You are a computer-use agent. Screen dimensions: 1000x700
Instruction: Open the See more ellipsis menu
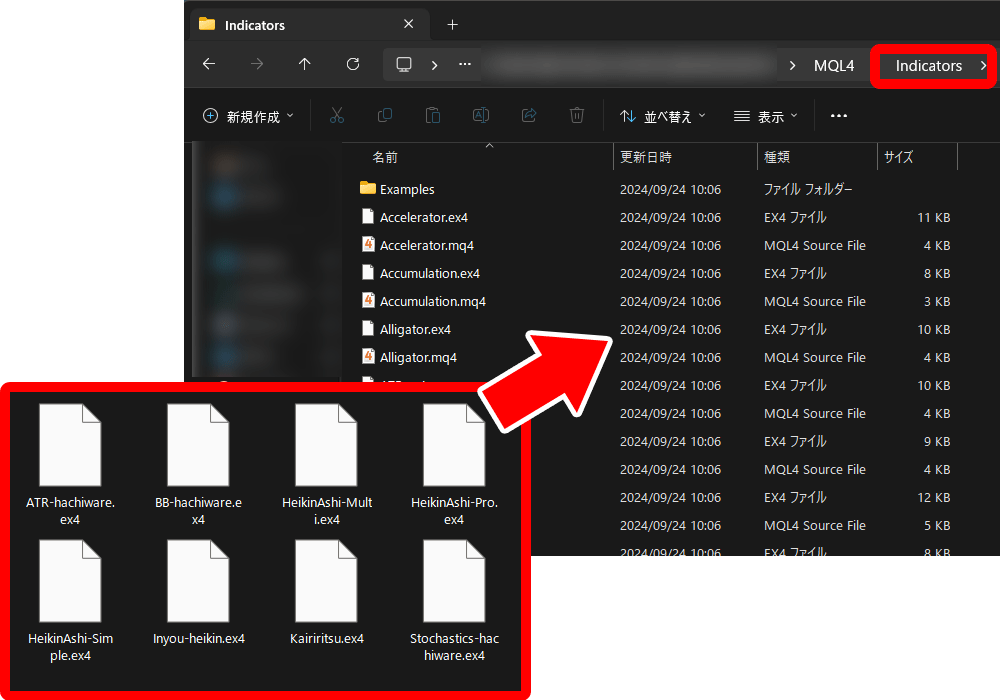tap(839, 116)
